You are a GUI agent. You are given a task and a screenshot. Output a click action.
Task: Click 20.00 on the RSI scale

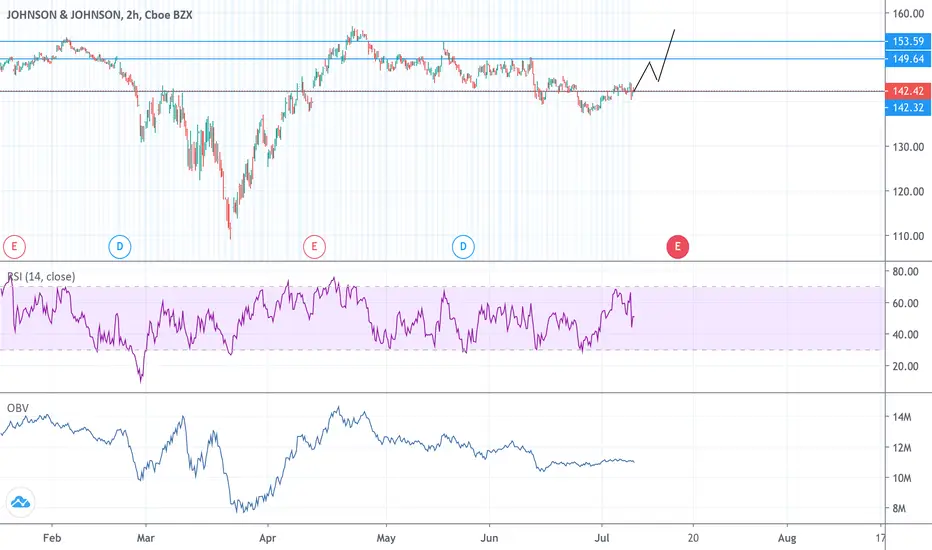(905, 366)
